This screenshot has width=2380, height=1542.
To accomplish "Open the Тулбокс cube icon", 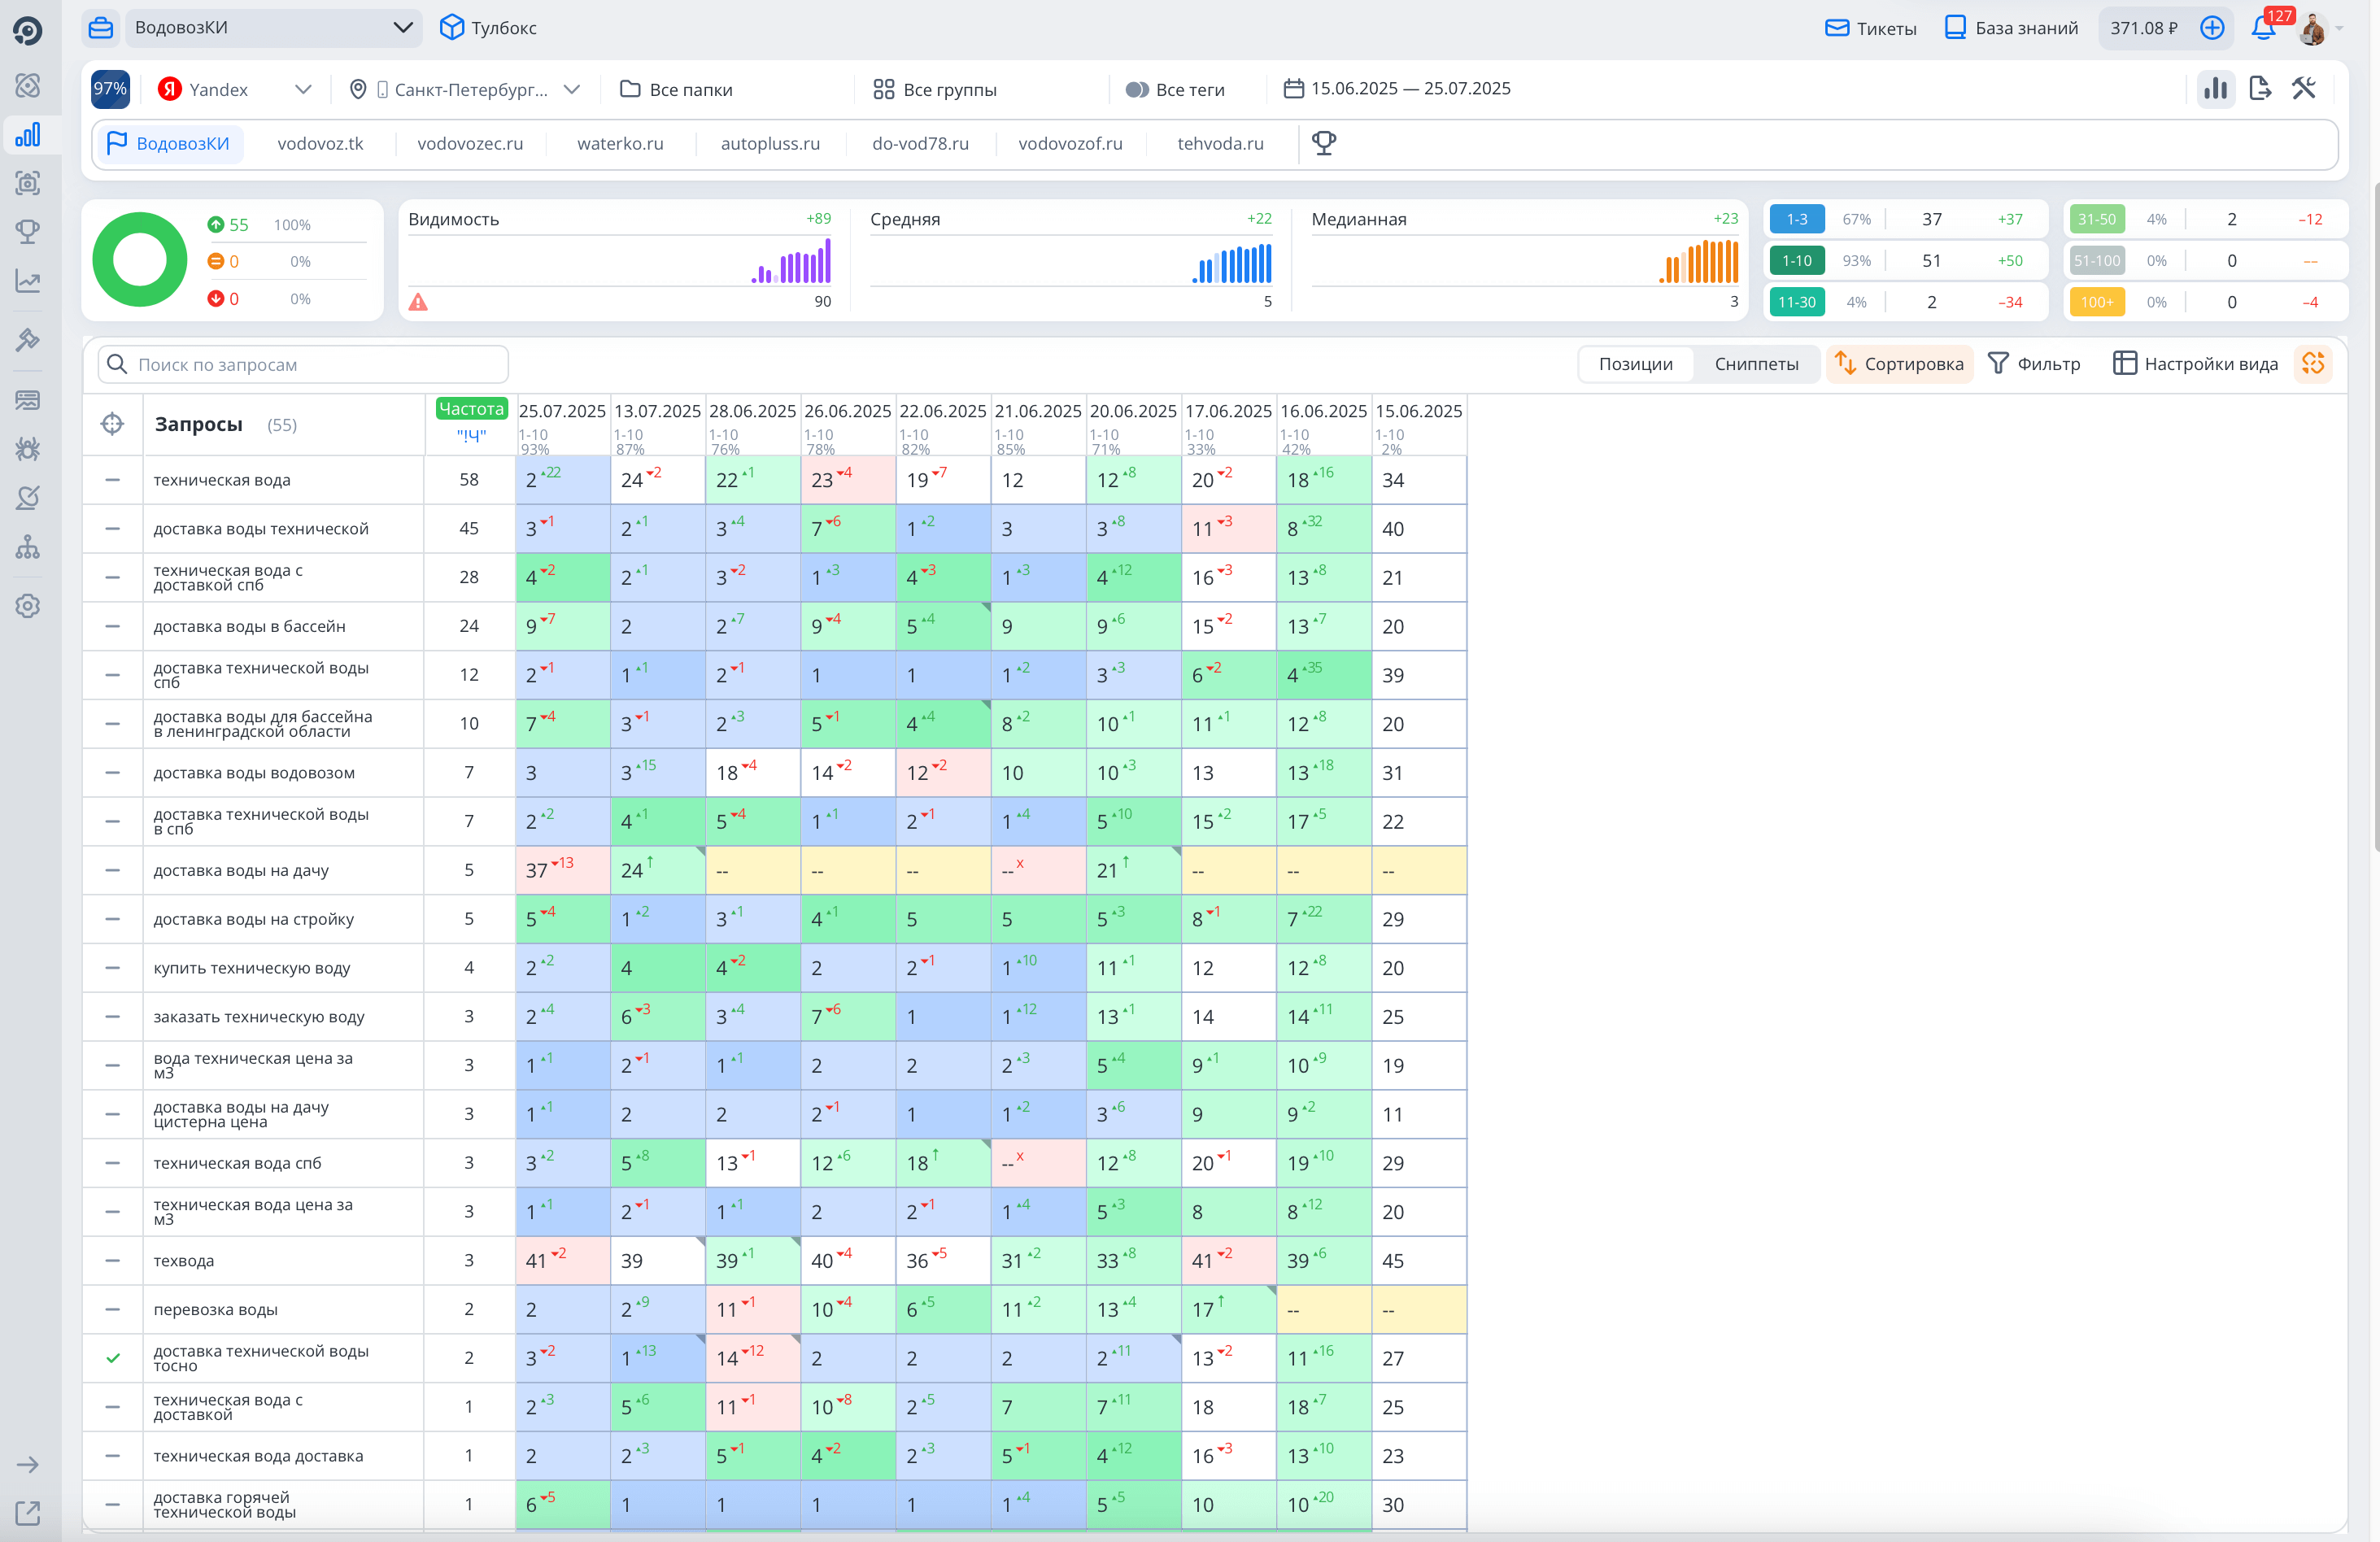I will tap(452, 28).
